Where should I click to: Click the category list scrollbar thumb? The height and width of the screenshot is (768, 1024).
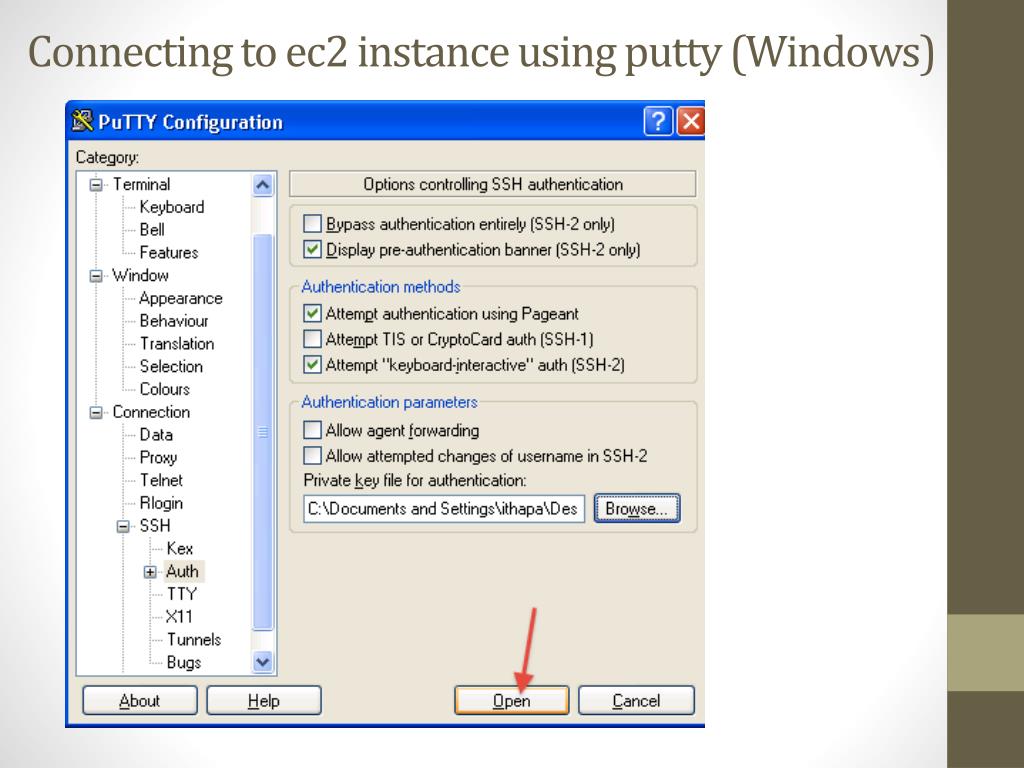[263, 432]
